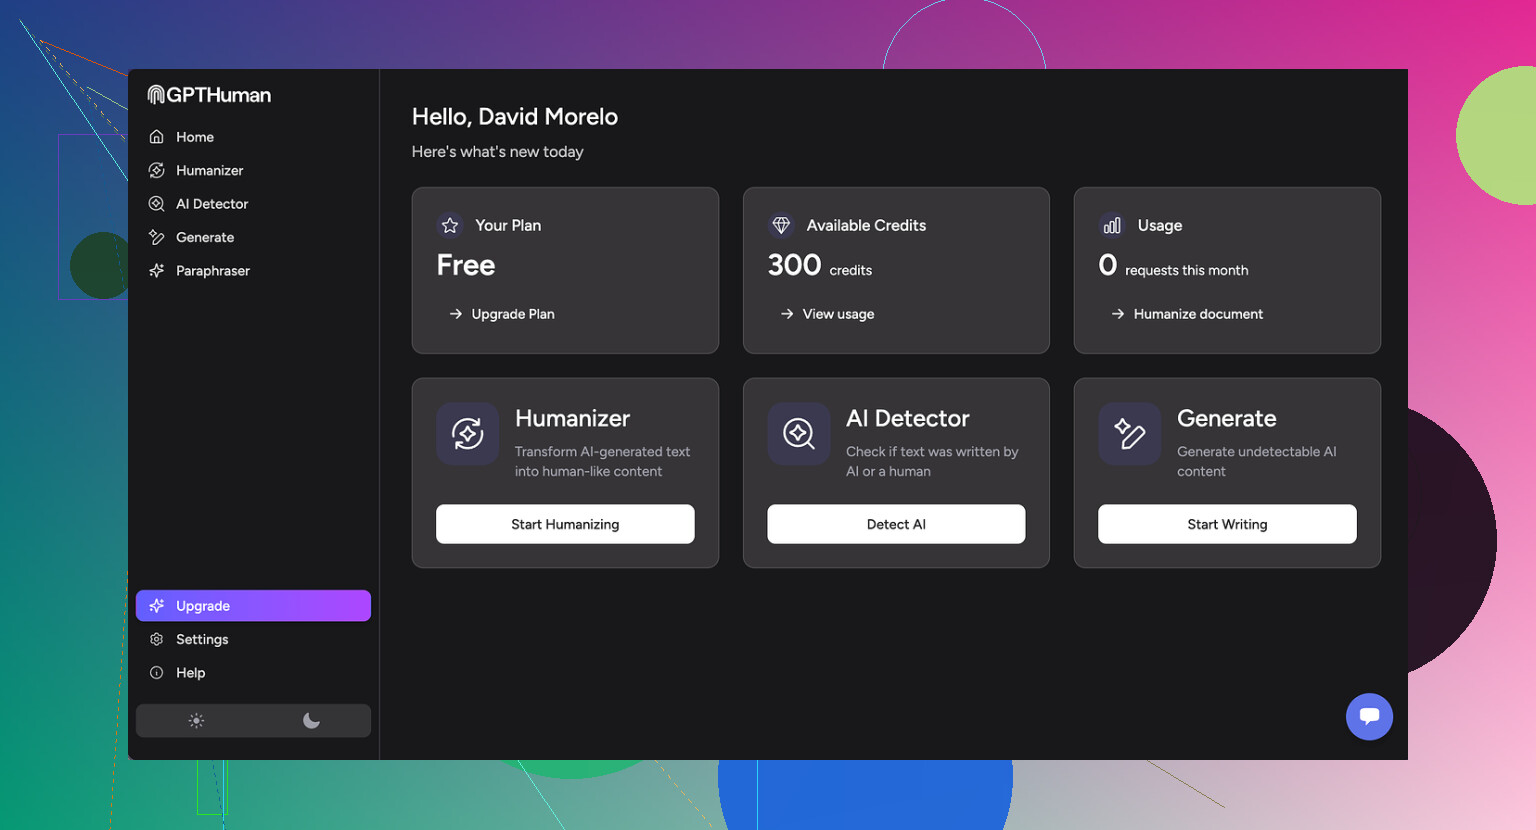The height and width of the screenshot is (830, 1536).
Task: Click the magnifier icon on AI Detector card
Action: (798, 434)
